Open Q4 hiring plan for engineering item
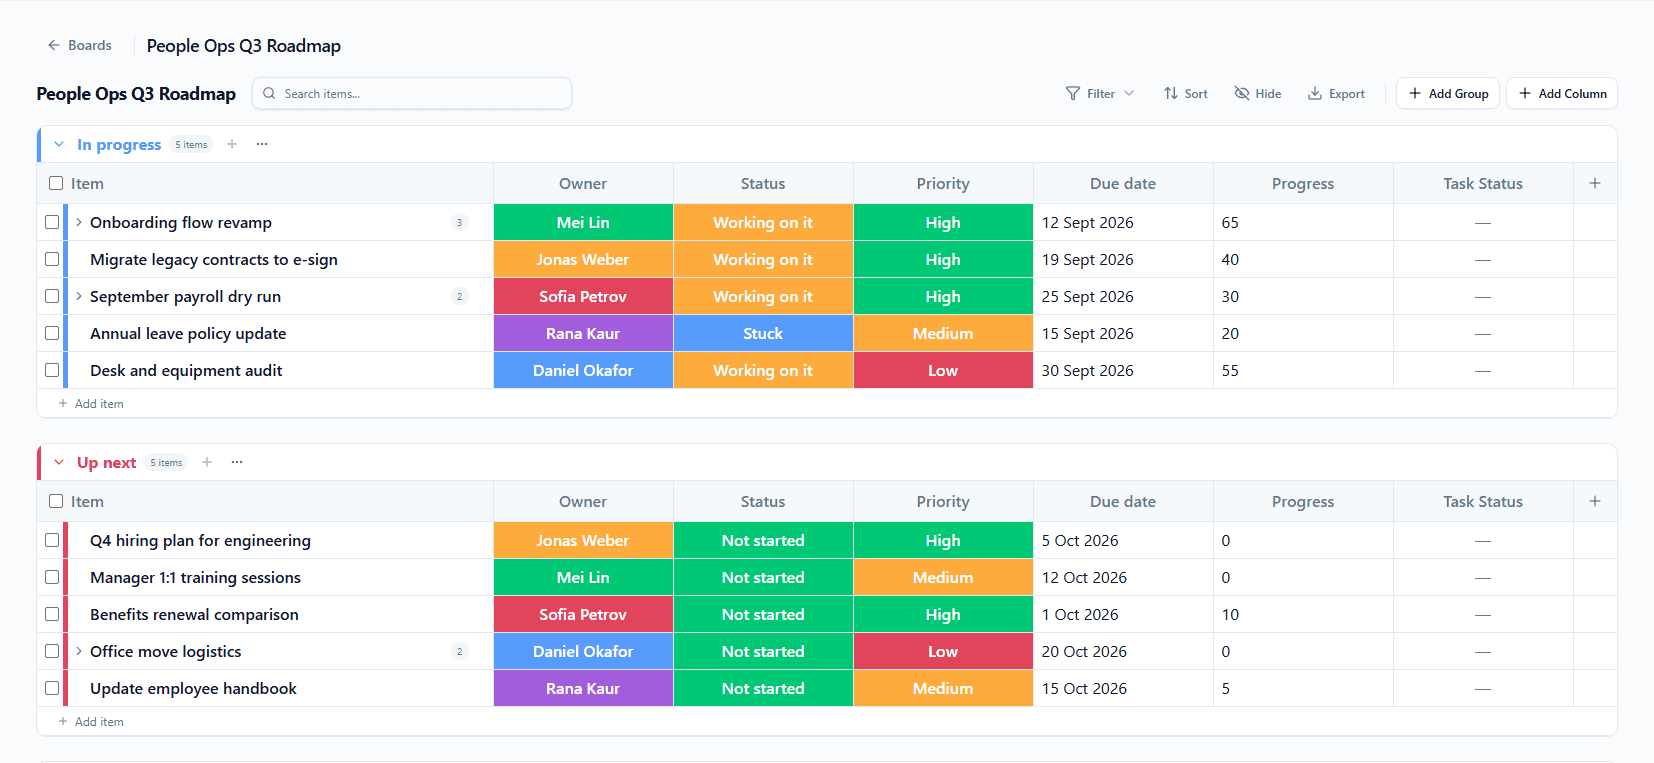Viewport: 1654px width, 763px height. pos(200,540)
